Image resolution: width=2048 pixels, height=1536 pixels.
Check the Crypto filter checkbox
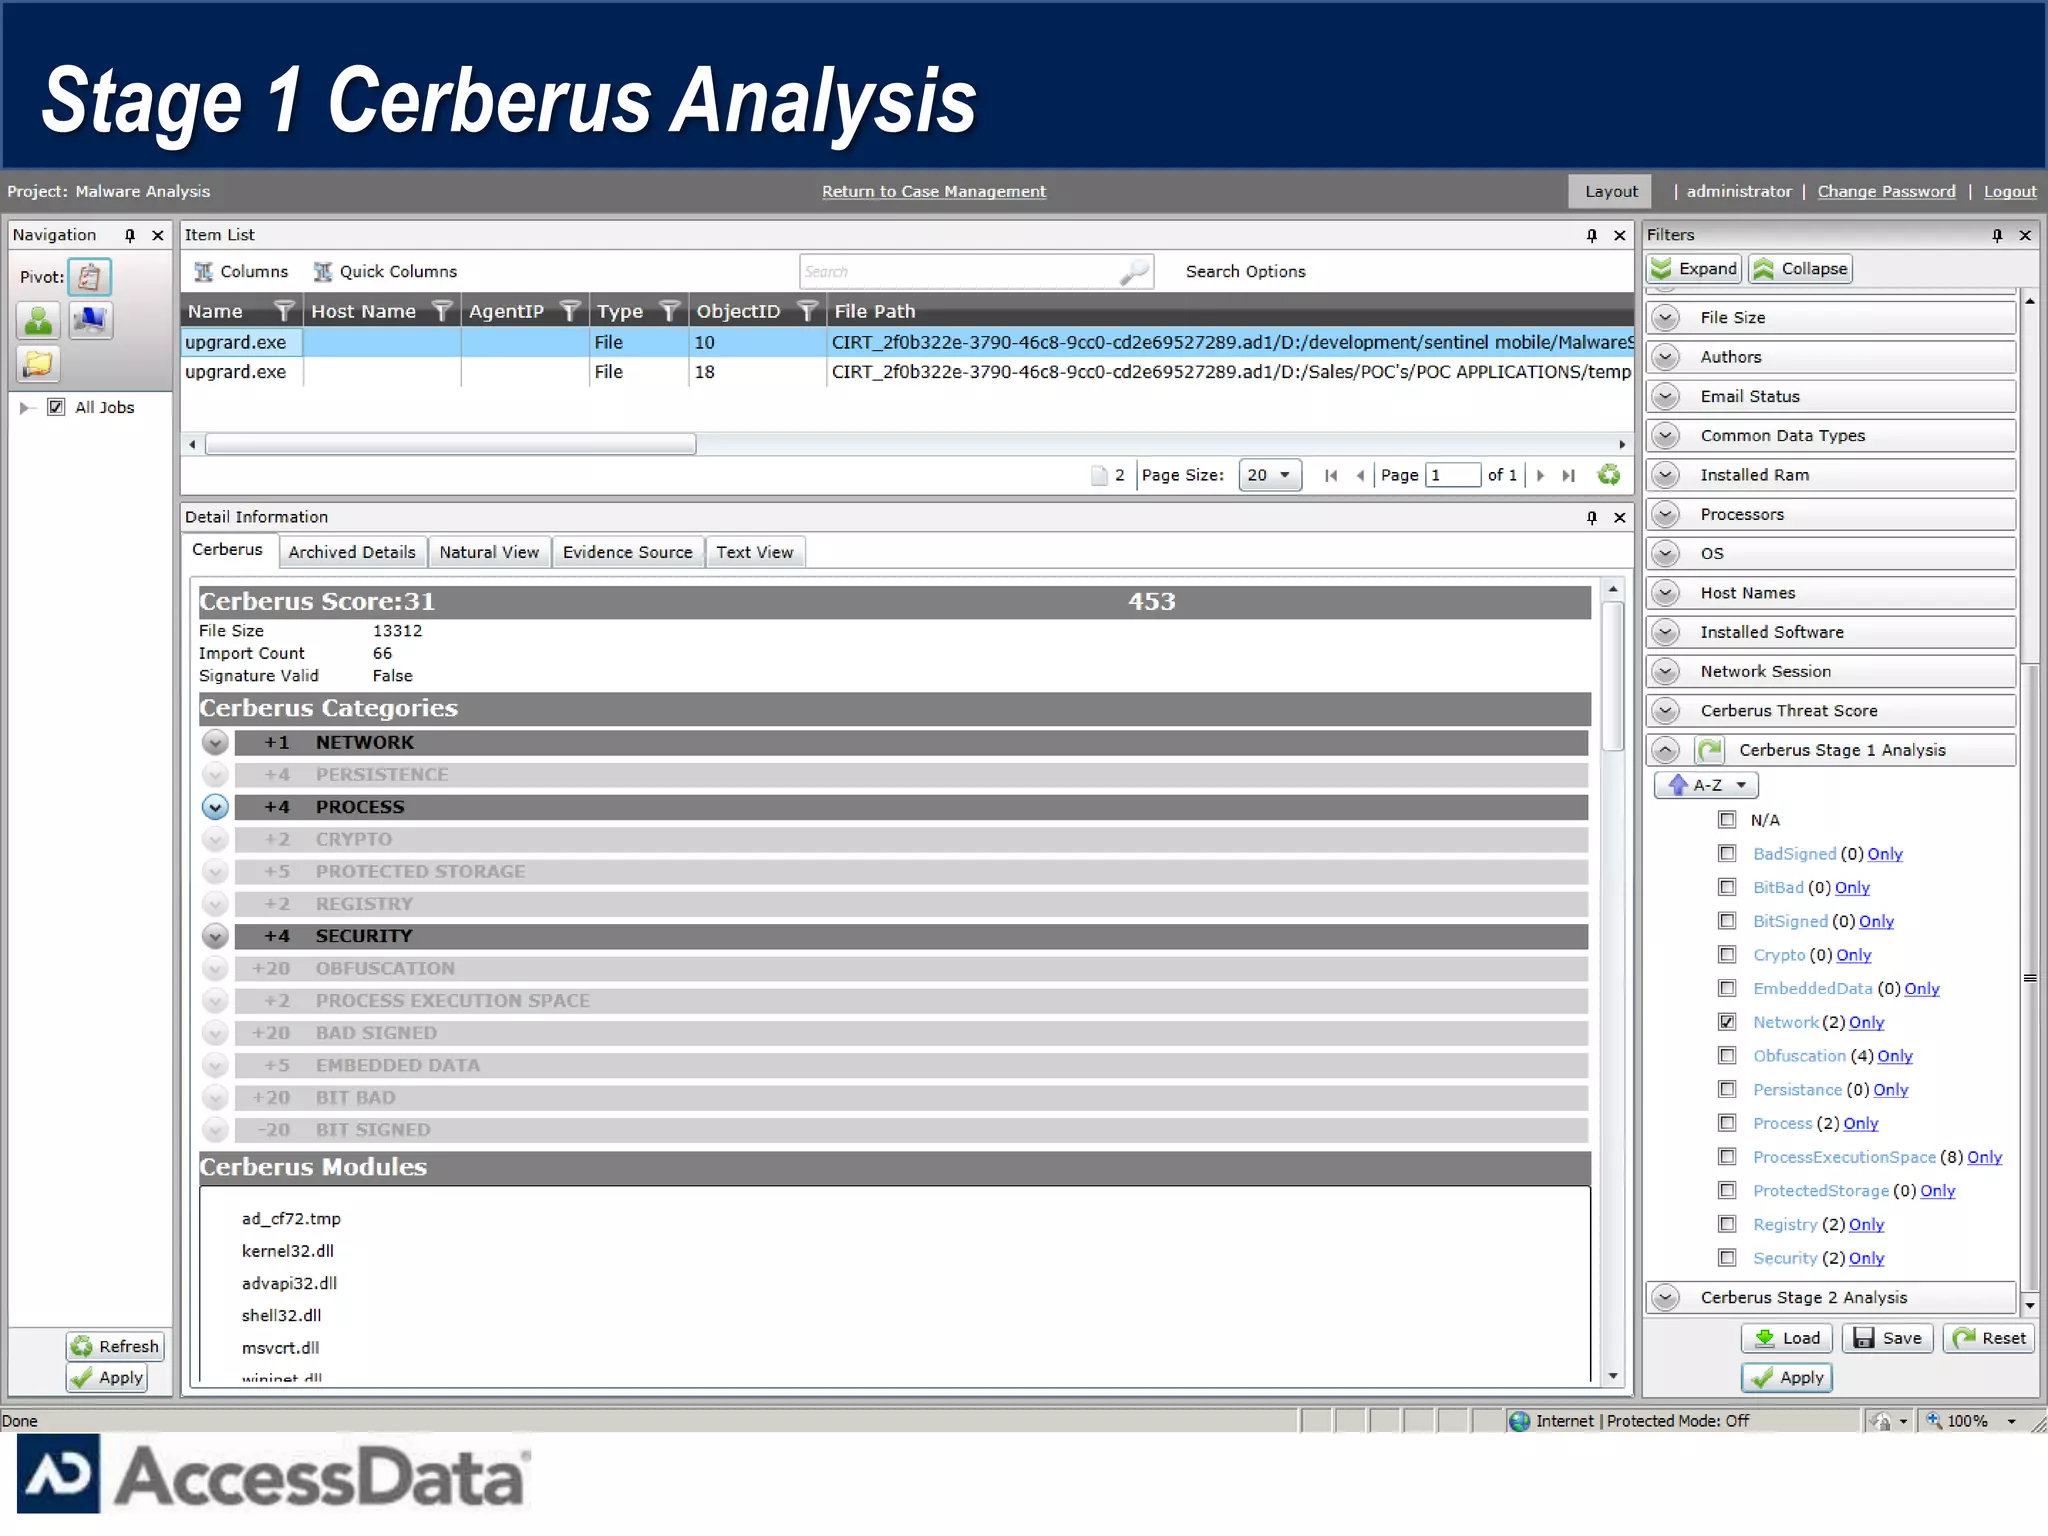pyautogui.click(x=1727, y=955)
